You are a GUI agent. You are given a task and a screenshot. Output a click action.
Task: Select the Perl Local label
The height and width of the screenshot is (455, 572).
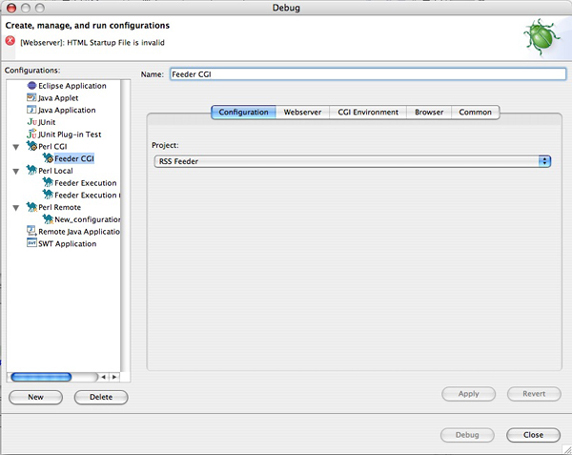[55, 171]
